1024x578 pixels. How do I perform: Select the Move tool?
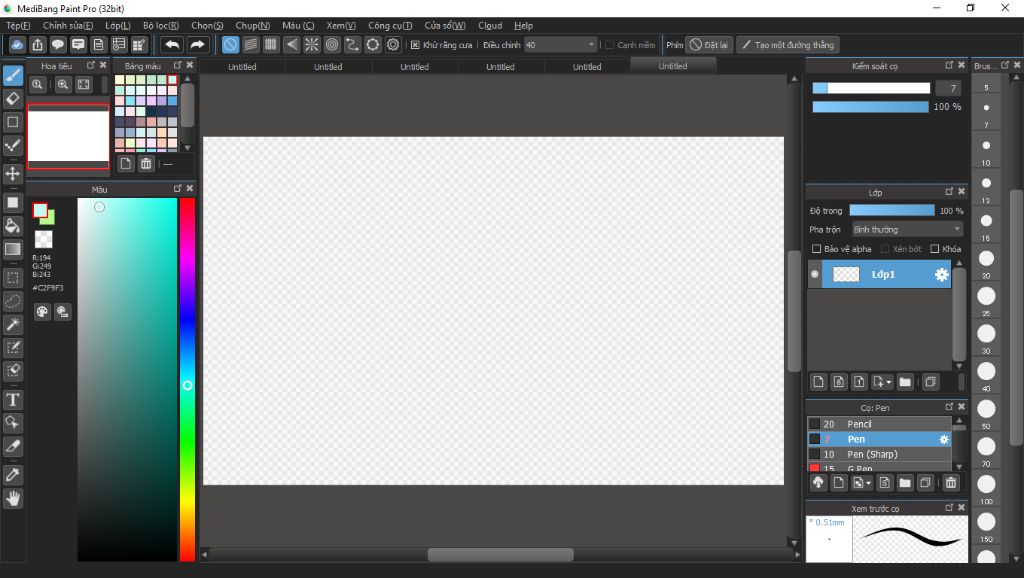click(13, 173)
